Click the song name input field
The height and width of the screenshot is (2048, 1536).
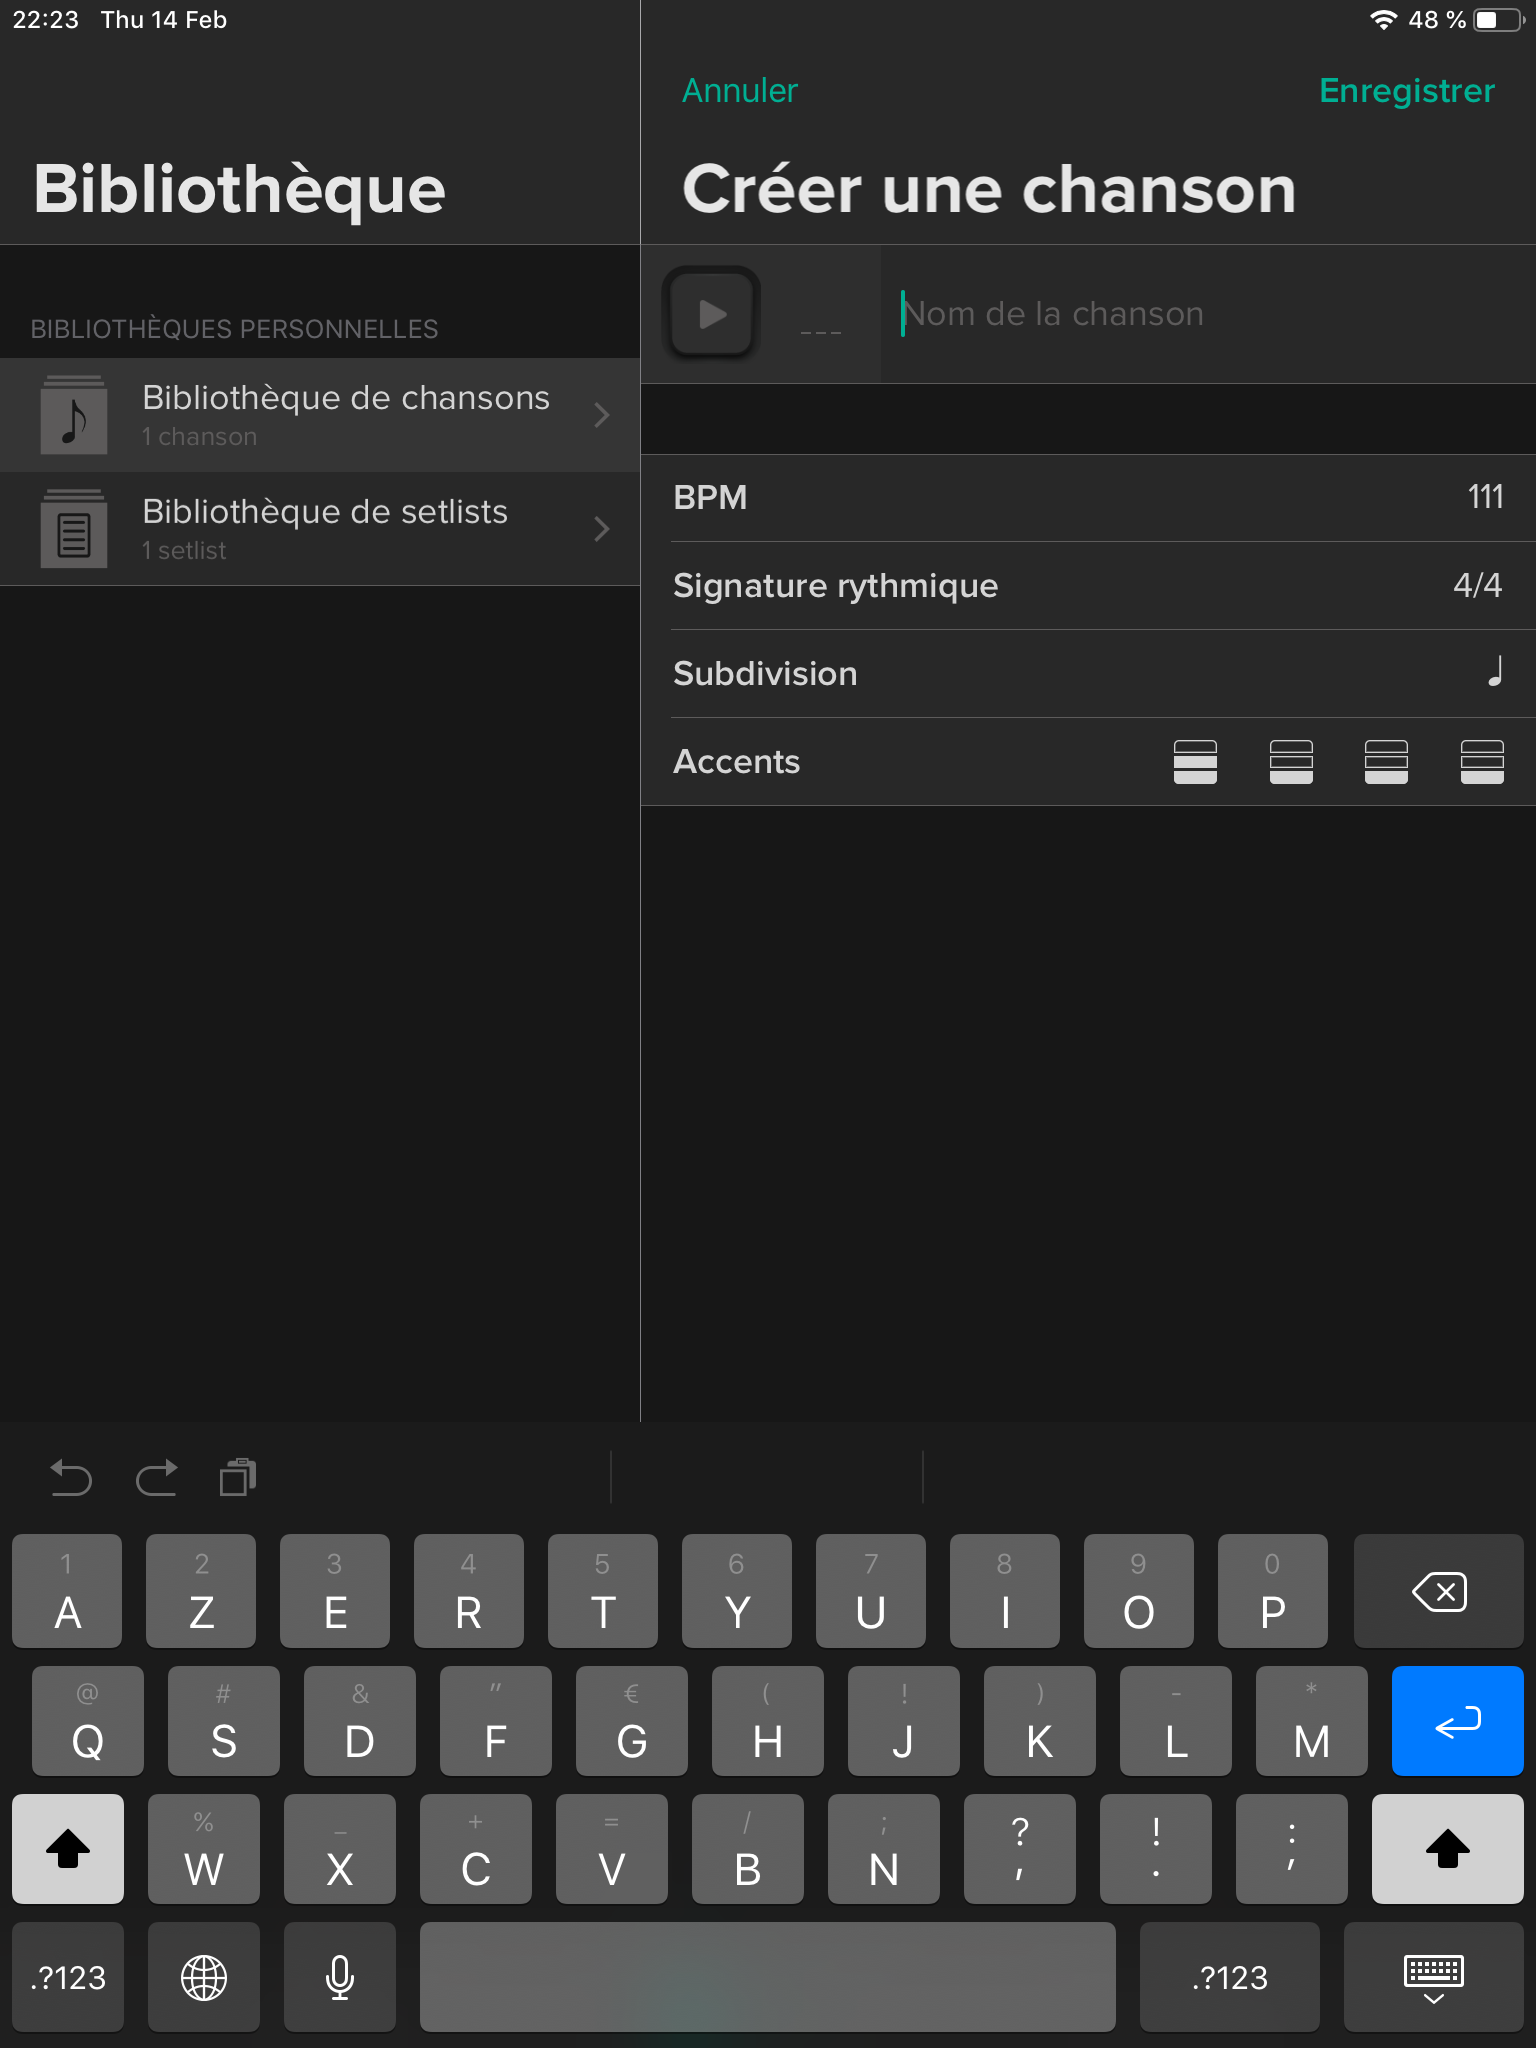point(1208,314)
